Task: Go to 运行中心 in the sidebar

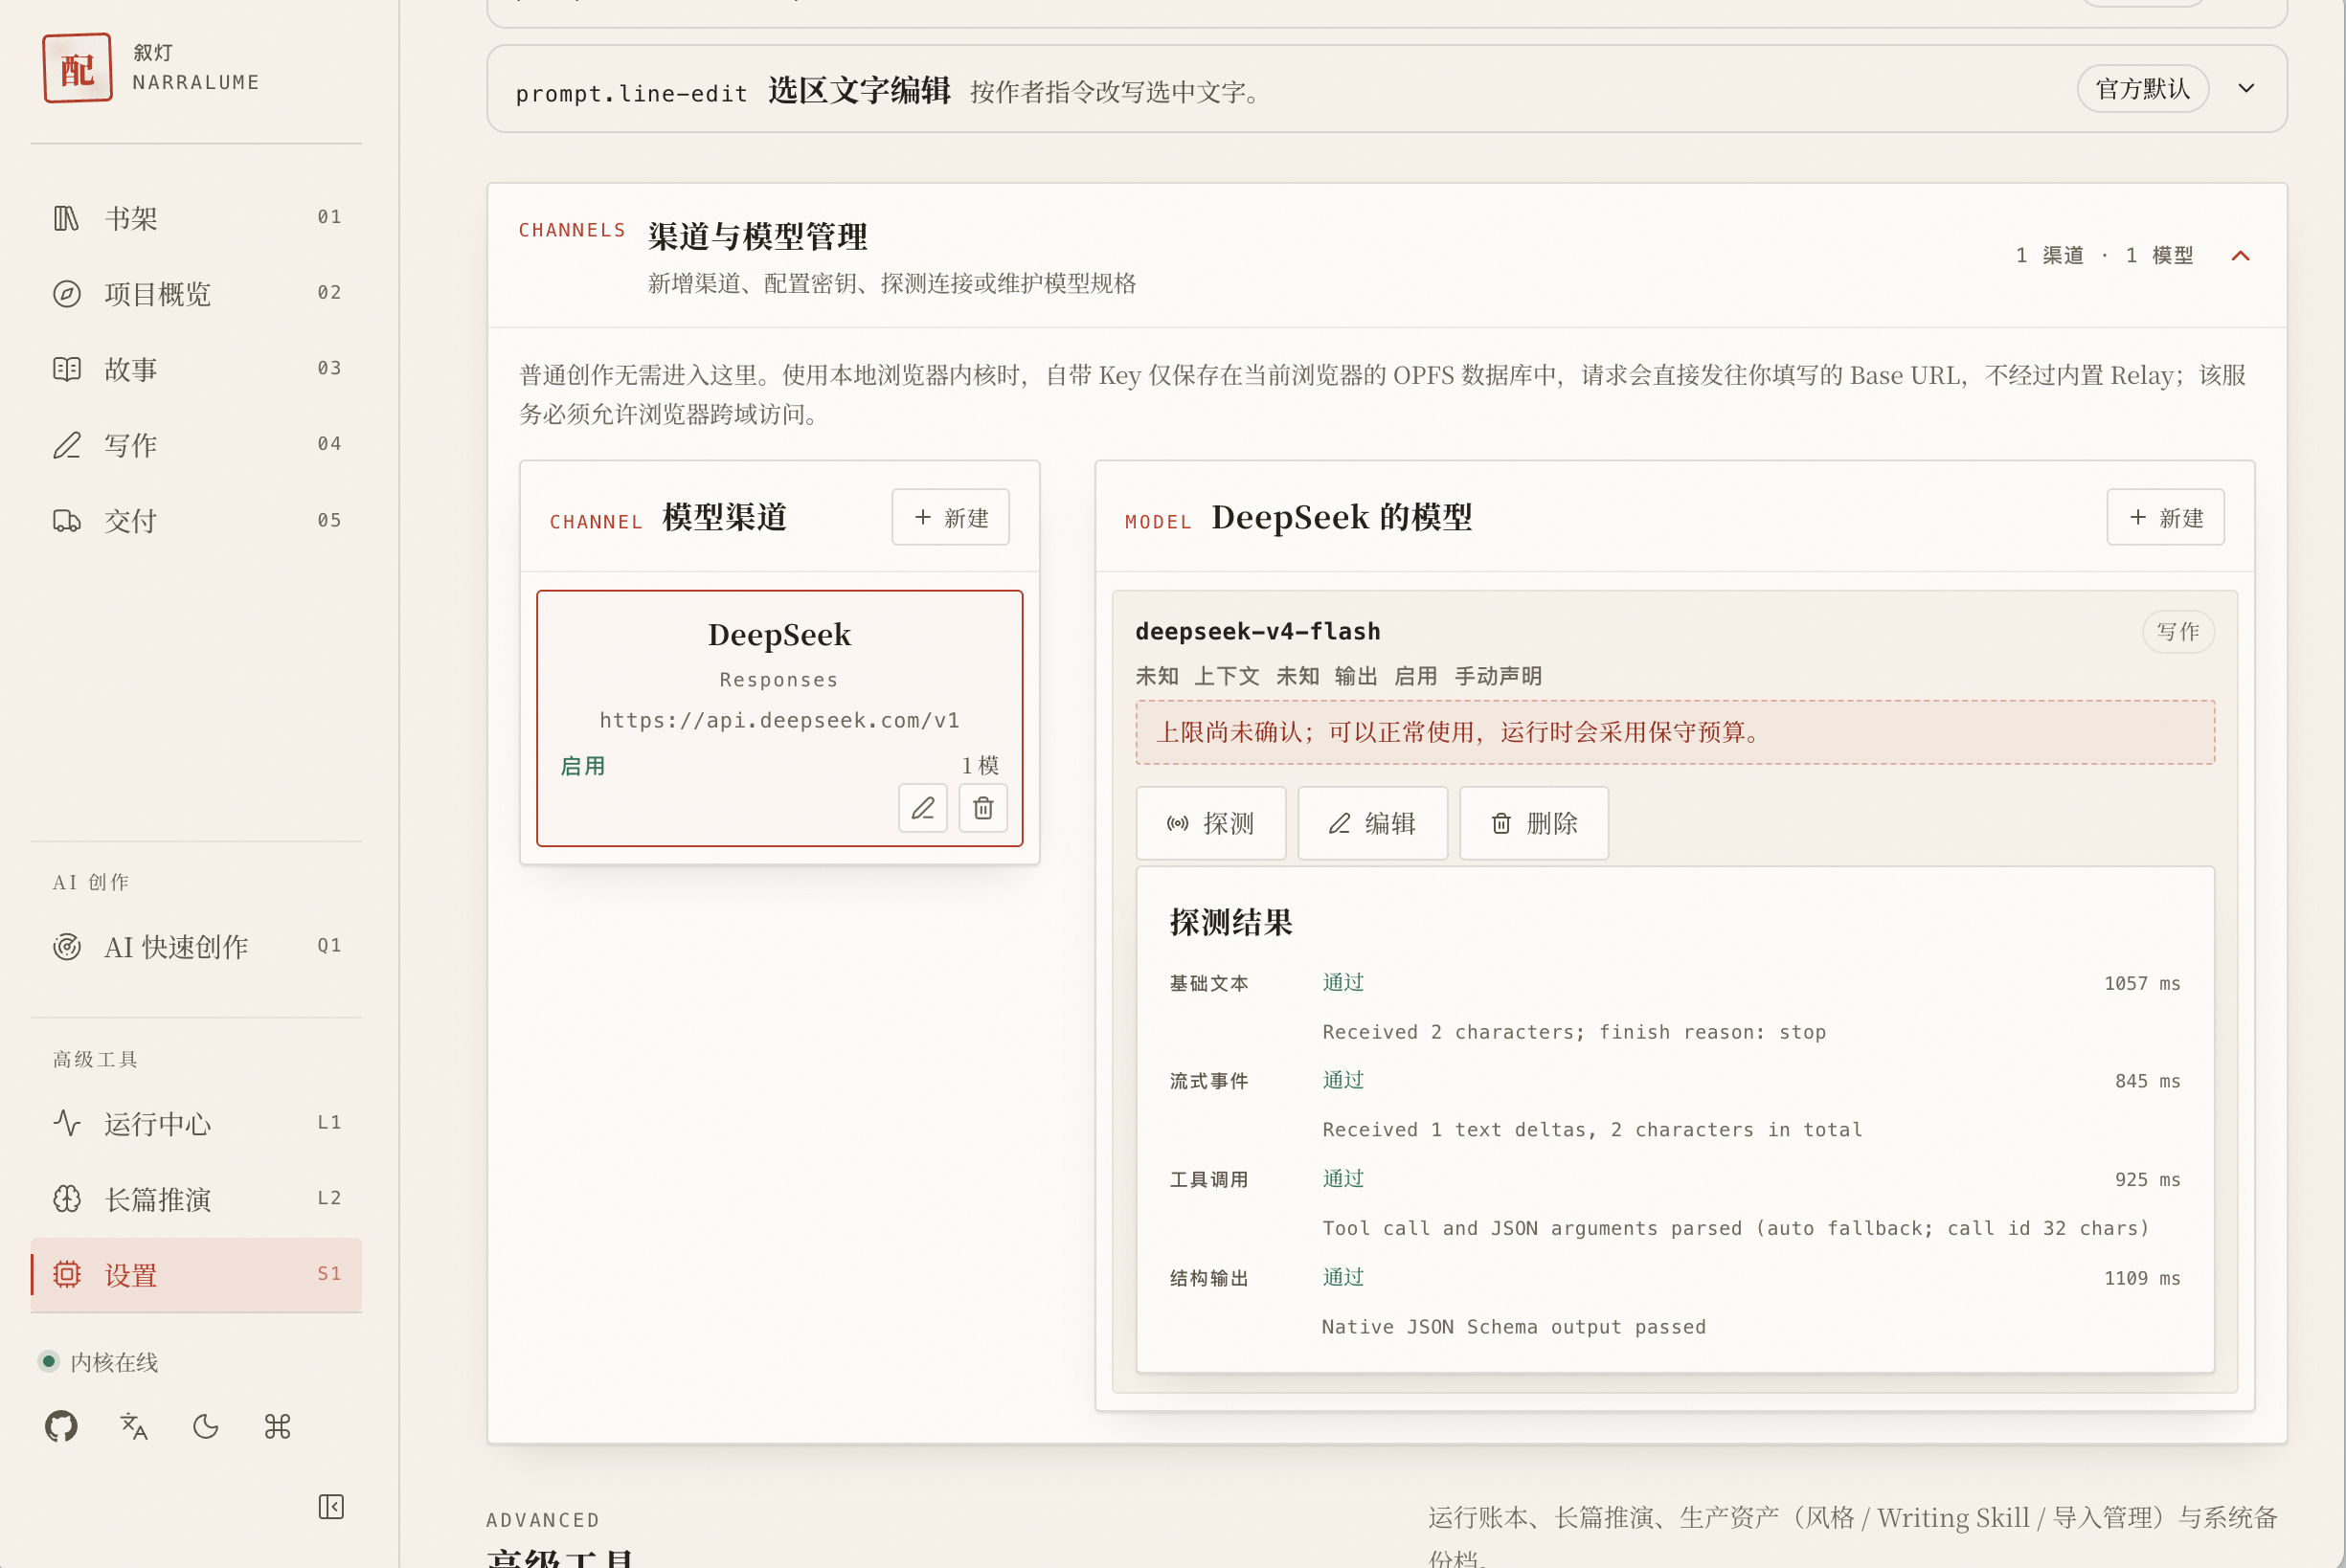Action: [196, 1124]
